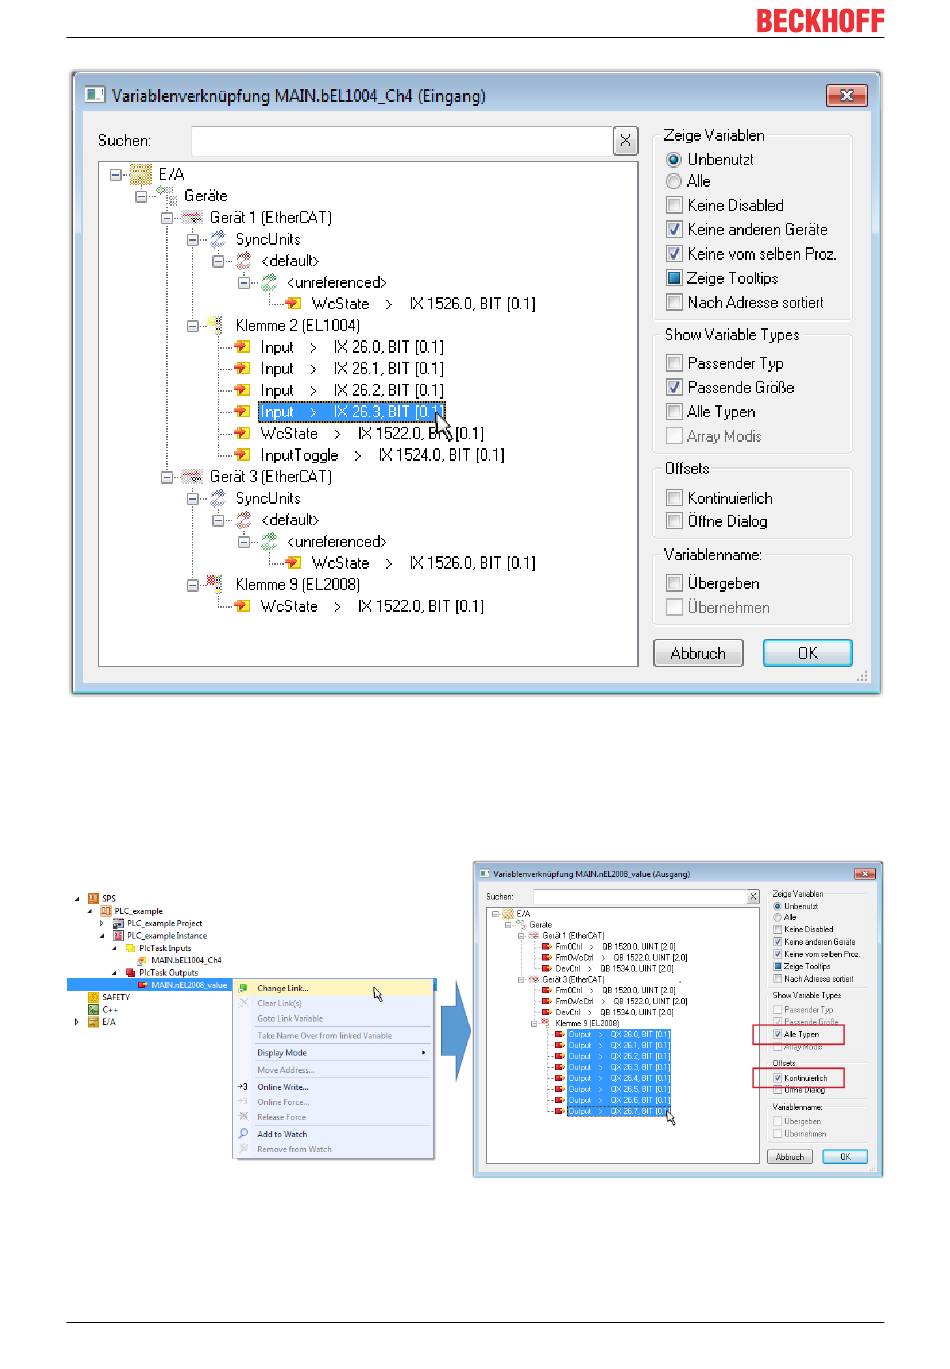Click the PLC_example Instance icon
This screenshot has height=1369, width=950.
[118, 936]
